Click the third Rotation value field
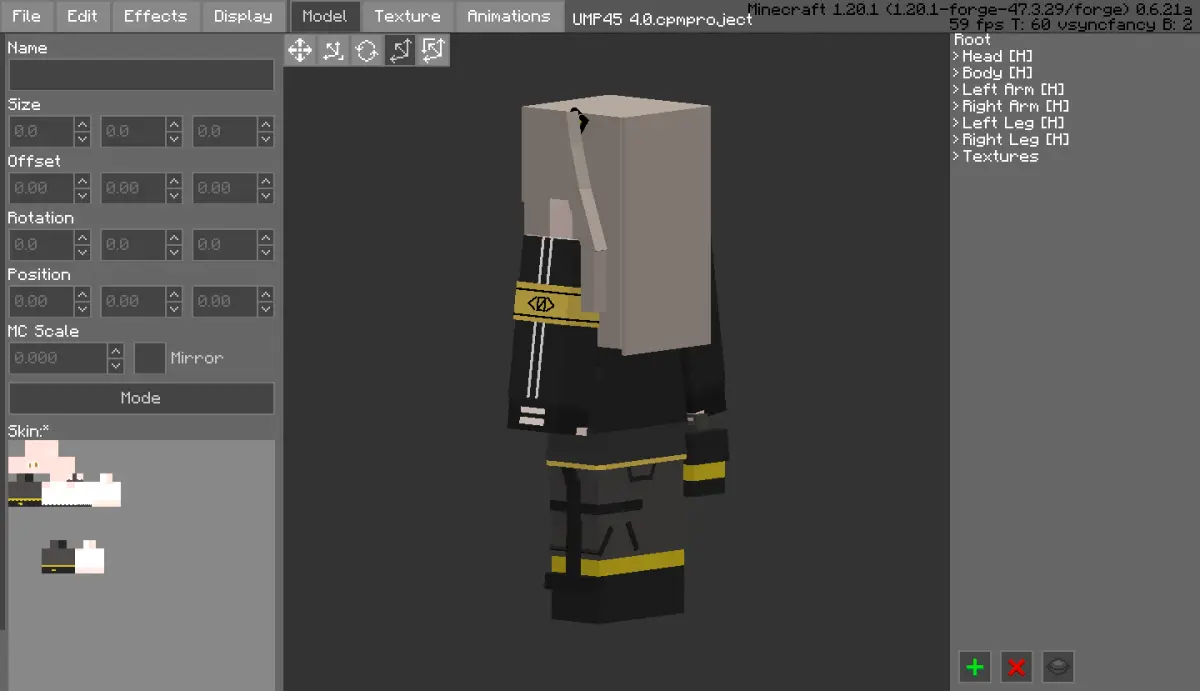Screen dimensions: 1200x691 click(x=225, y=245)
